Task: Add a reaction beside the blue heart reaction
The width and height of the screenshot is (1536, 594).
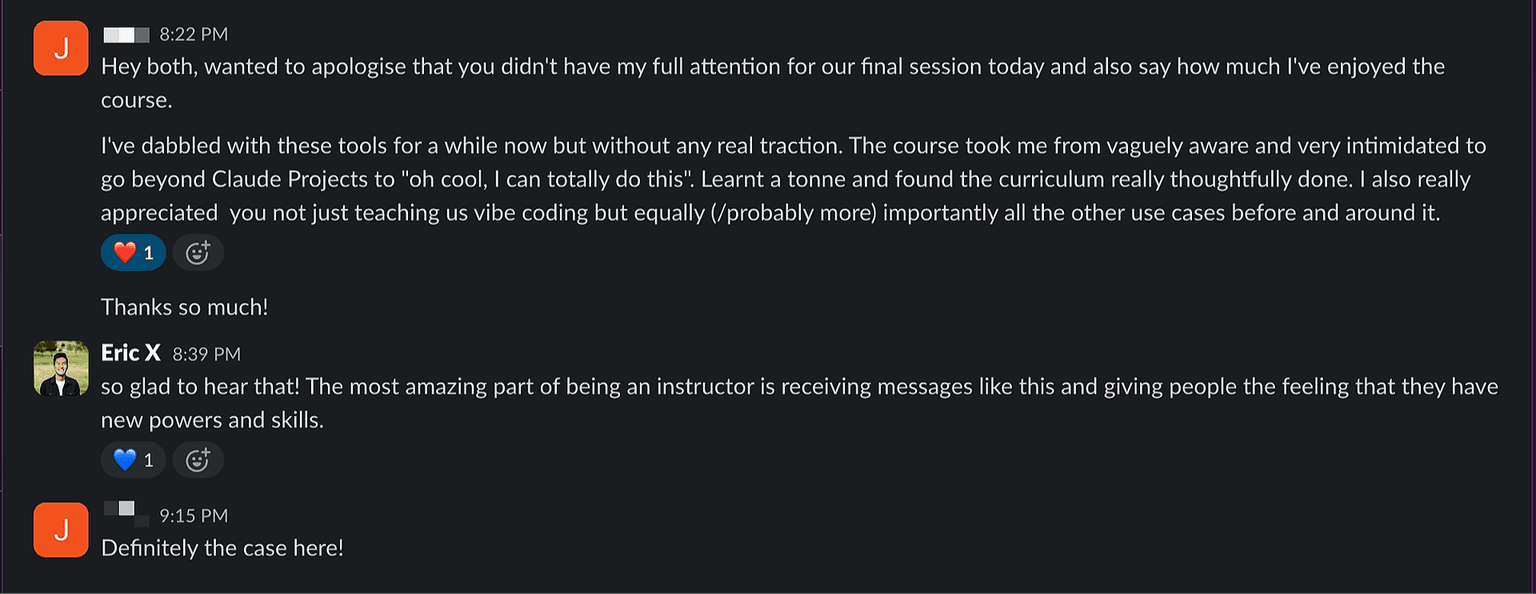Action: 198,460
